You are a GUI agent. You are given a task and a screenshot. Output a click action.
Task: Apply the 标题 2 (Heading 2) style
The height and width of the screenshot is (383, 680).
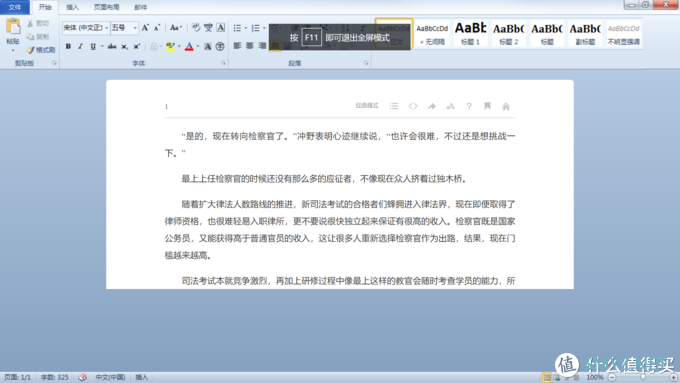click(x=508, y=34)
